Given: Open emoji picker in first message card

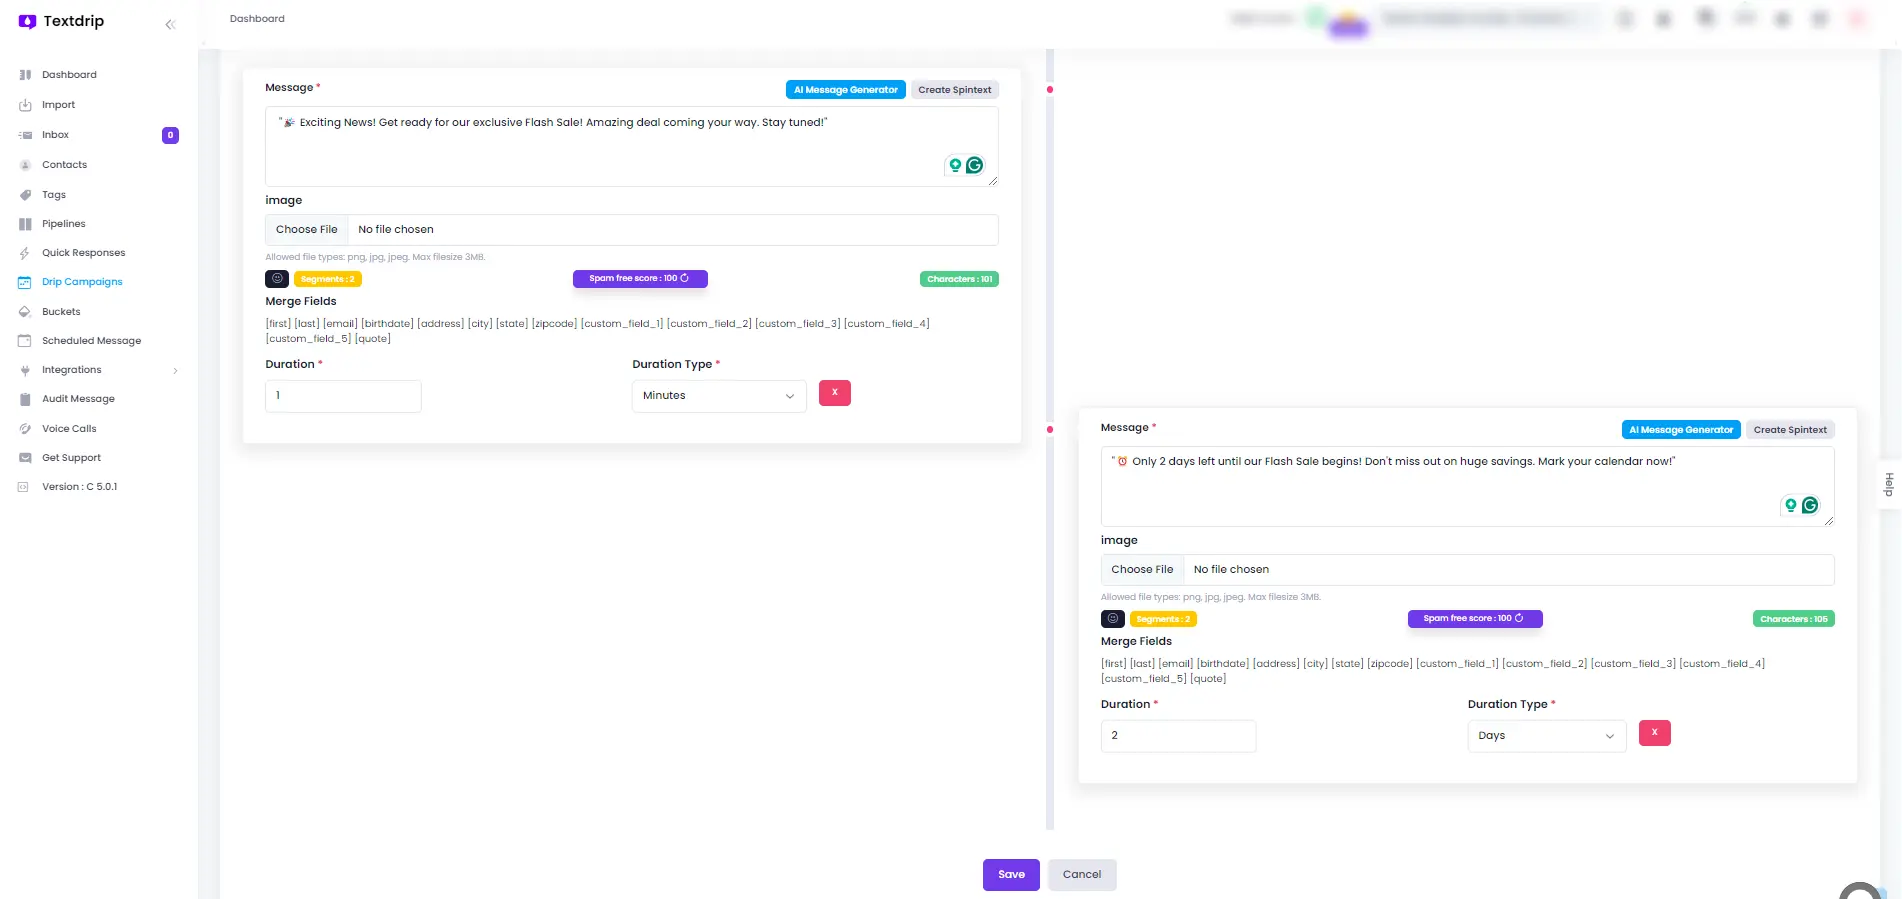Looking at the screenshot, I should 277,279.
